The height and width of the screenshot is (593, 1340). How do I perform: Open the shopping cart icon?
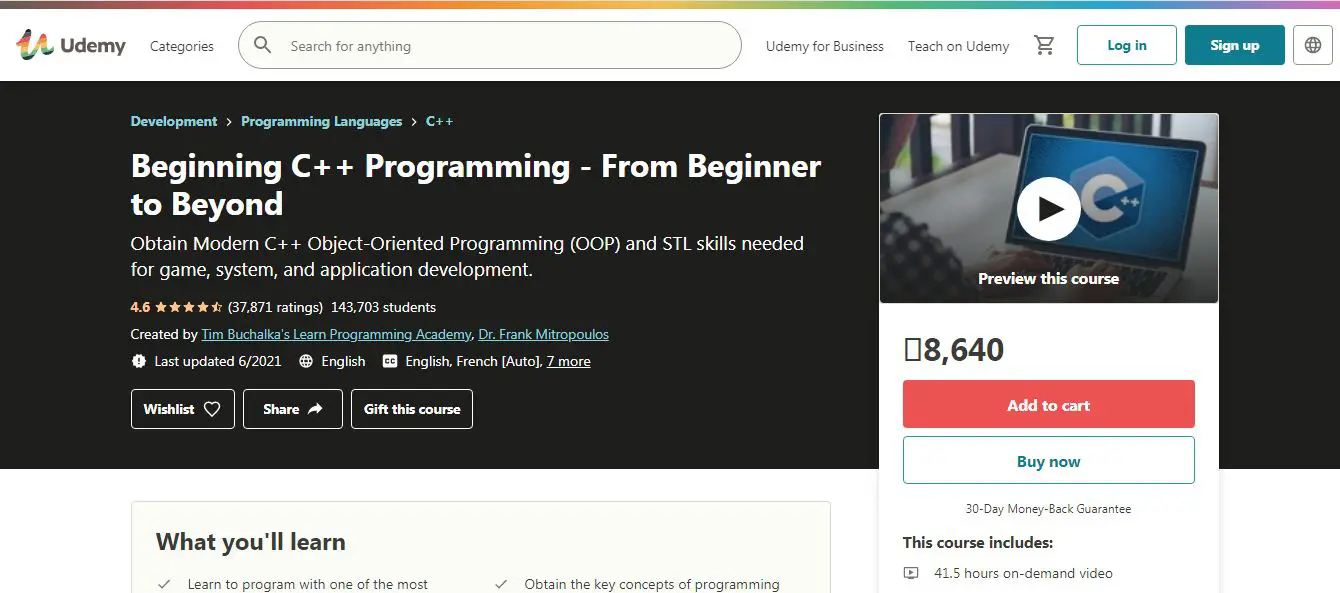coord(1044,45)
